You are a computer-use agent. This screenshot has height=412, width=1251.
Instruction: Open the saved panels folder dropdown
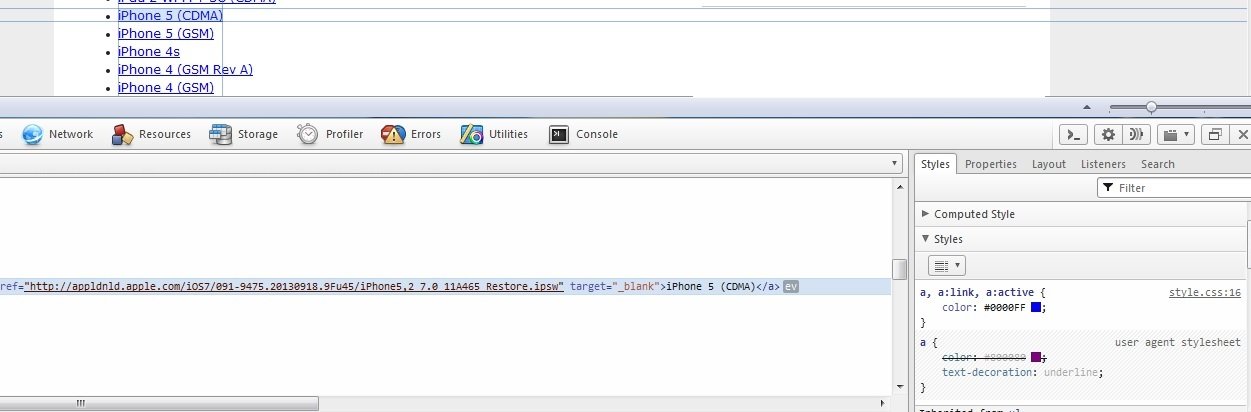pos(1175,134)
